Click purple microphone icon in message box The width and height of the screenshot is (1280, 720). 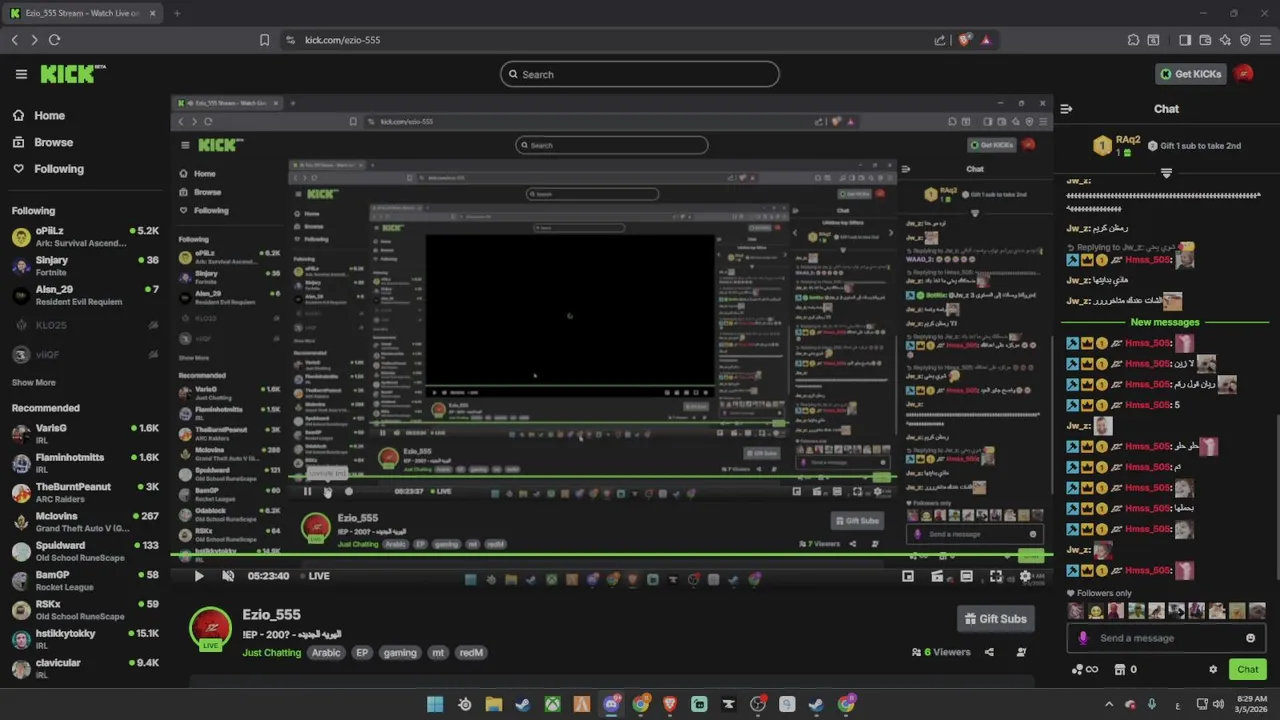[x=1083, y=638]
